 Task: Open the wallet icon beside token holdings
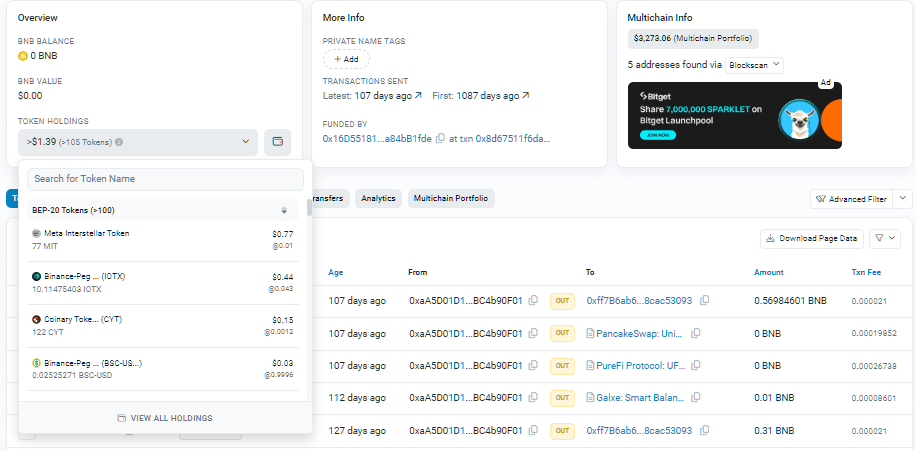pos(277,142)
